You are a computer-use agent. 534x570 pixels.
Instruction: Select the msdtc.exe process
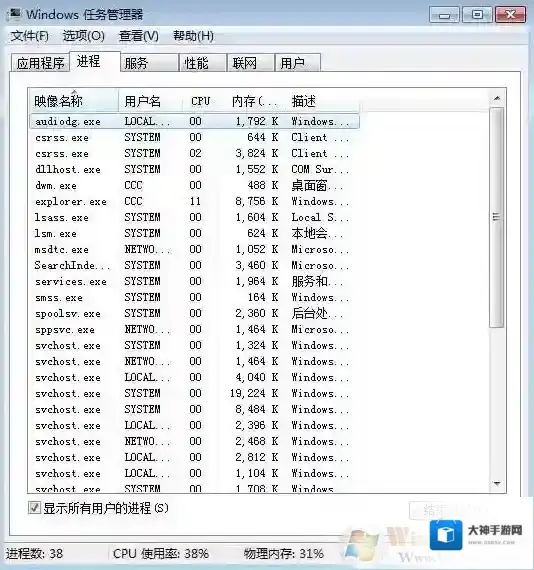tap(194, 249)
